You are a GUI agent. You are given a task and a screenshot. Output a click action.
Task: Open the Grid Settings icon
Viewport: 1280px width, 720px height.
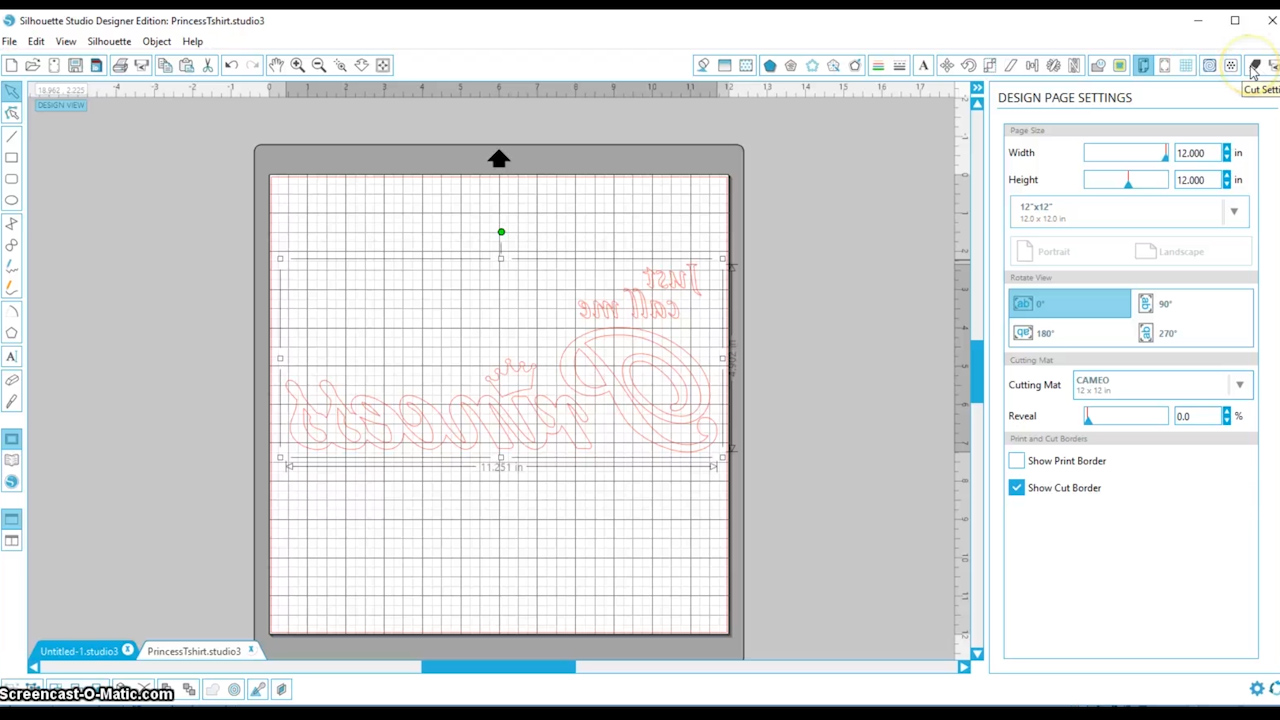tap(1186, 65)
